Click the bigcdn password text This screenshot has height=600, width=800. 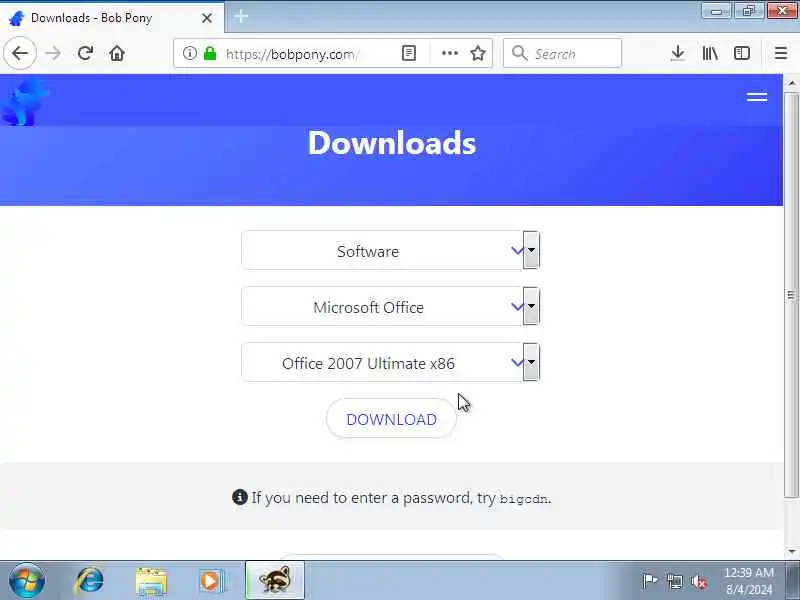tap(523, 499)
